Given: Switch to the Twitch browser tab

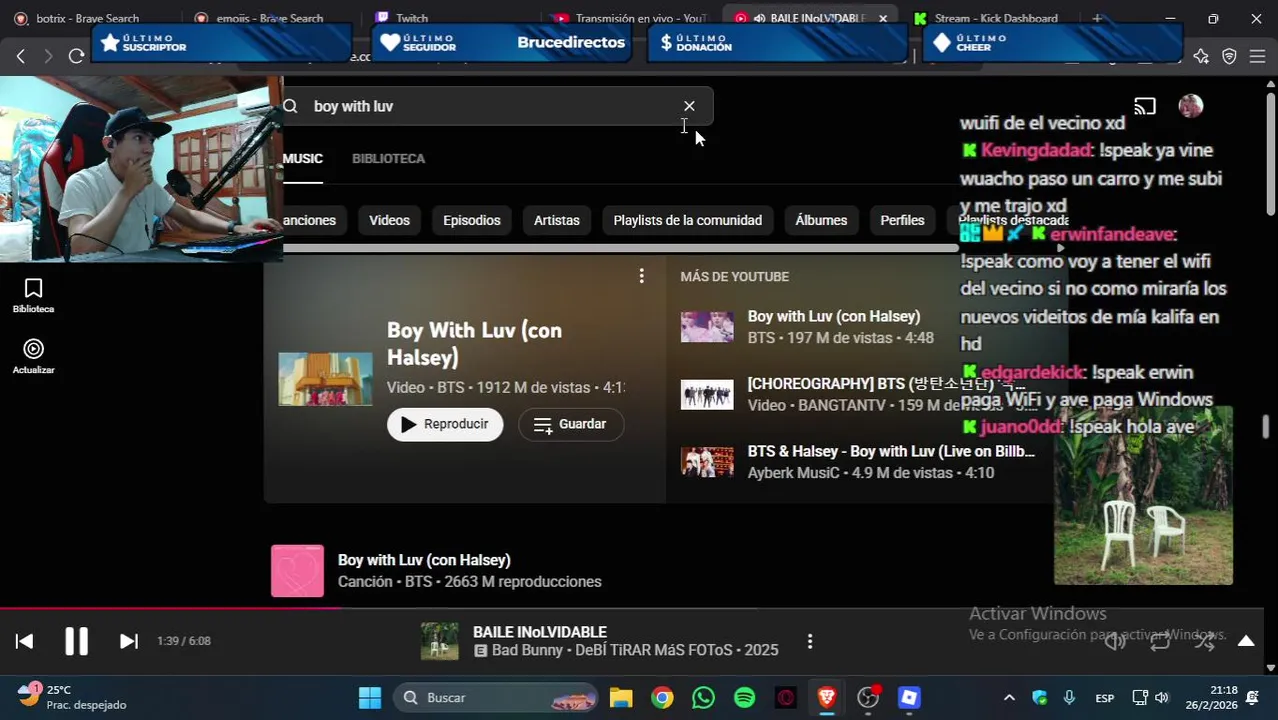Looking at the screenshot, I should point(412,18).
